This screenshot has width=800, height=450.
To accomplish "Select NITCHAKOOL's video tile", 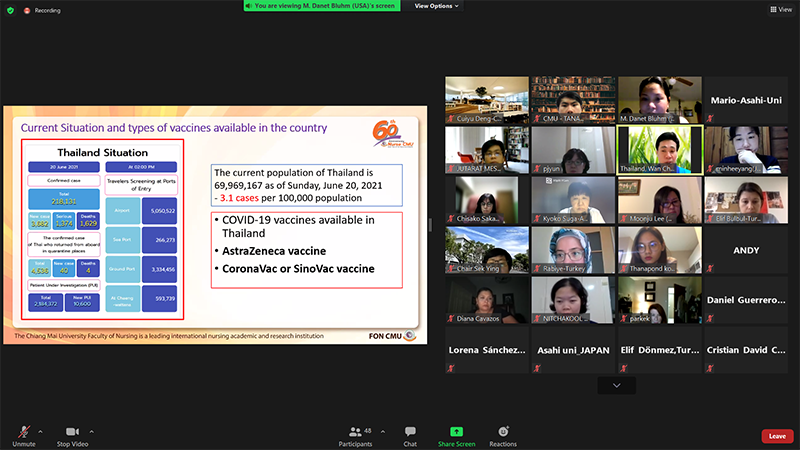I will pos(573,300).
